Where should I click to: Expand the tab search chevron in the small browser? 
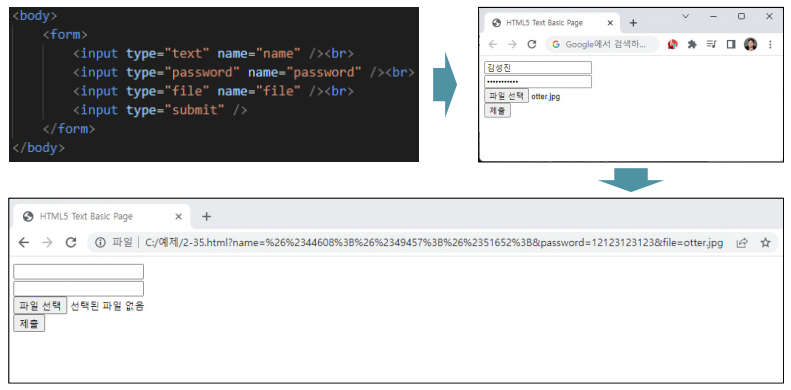[x=685, y=16]
